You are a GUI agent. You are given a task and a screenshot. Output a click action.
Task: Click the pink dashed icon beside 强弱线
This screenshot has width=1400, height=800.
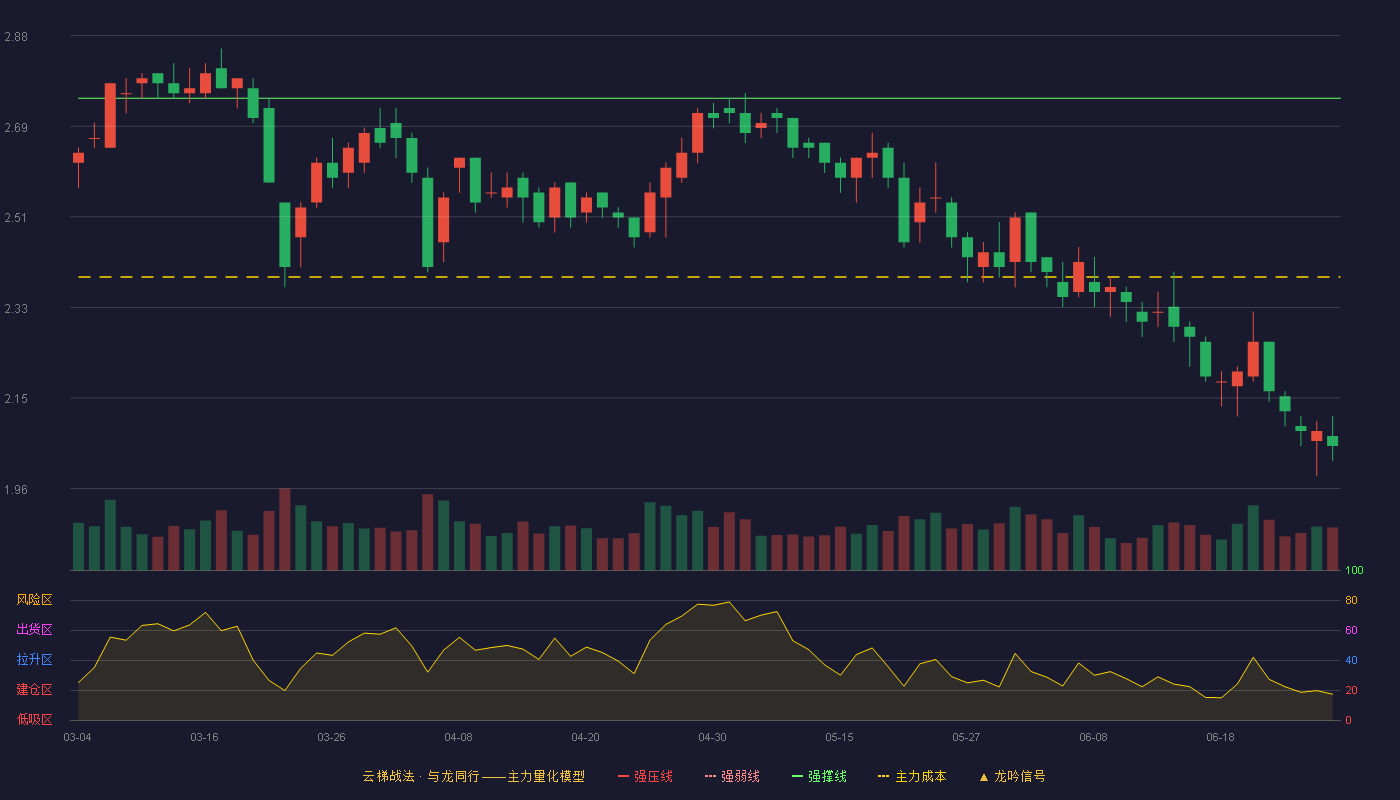[x=711, y=776]
